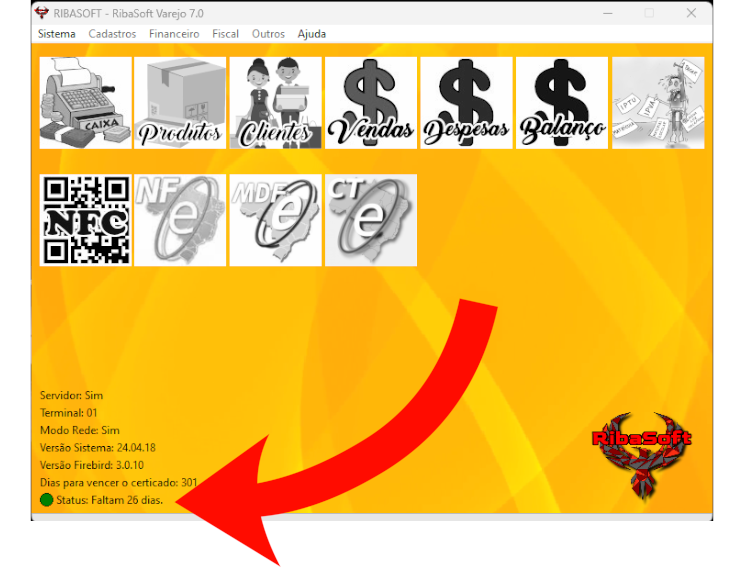
Task: Open the Despesas dollar tile
Action: [466, 103]
